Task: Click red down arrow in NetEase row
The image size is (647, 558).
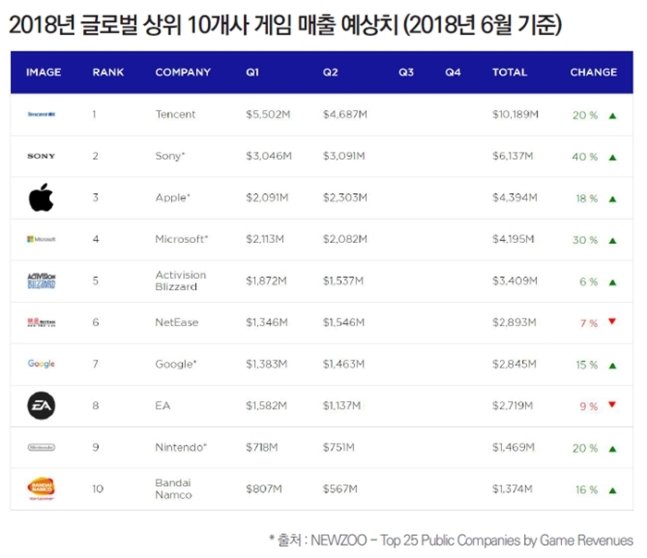Action: (612, 321)
